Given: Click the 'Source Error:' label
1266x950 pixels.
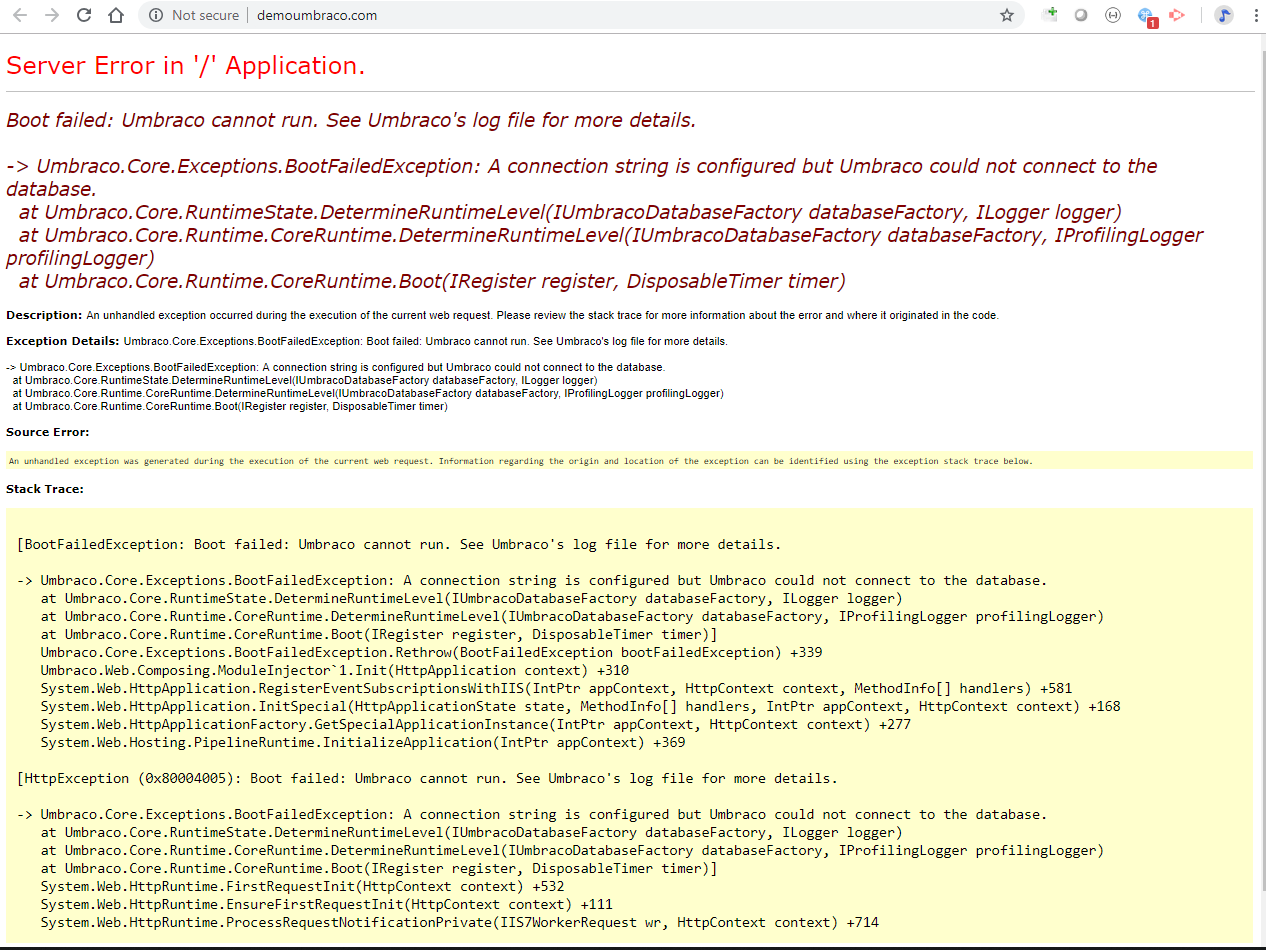Looking at the screenshot, I should (x=48, y=432).
